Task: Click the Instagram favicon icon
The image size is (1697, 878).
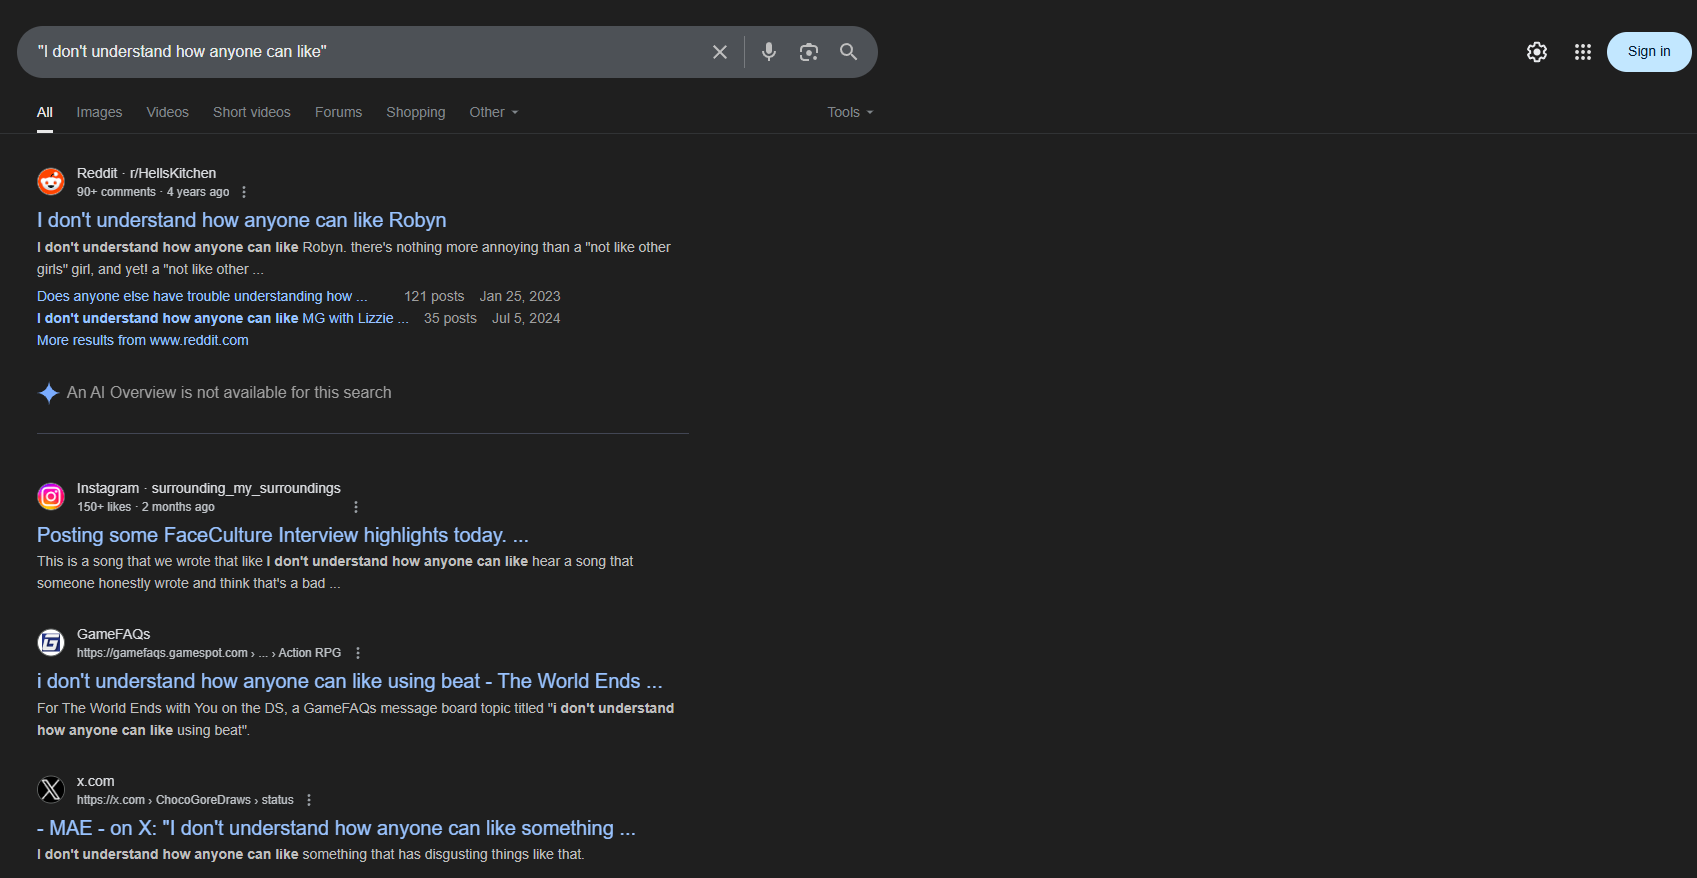Action: tap(51, 497)
